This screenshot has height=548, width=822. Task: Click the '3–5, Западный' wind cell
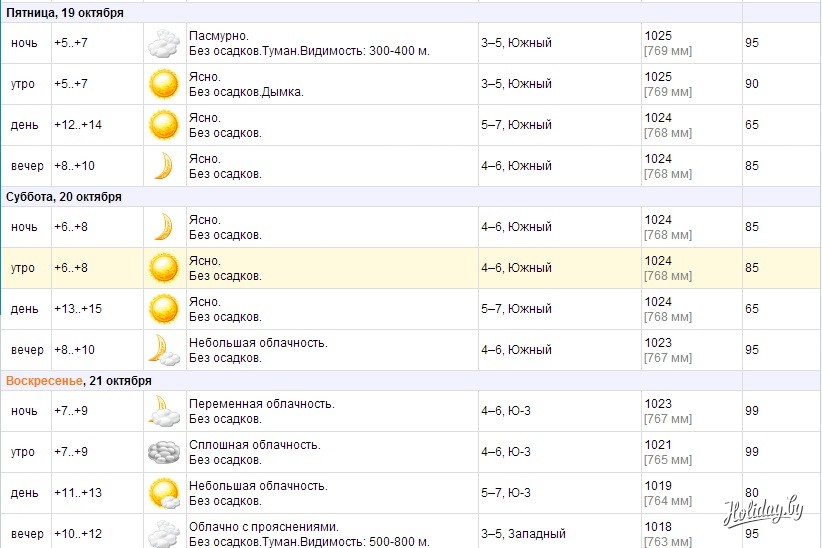[x=518, y=534]
